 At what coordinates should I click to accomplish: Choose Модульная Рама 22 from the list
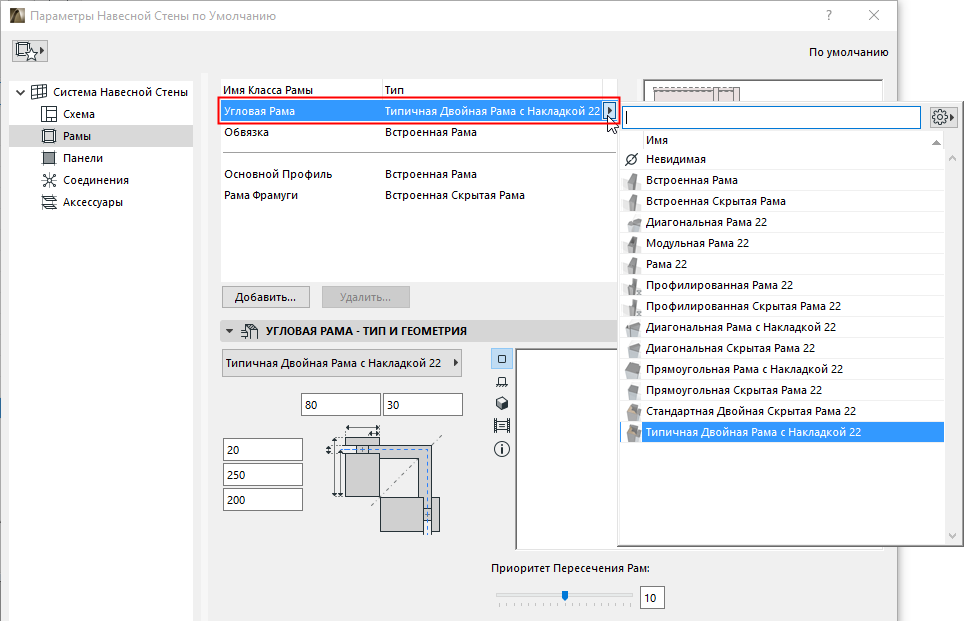(697, 243)
